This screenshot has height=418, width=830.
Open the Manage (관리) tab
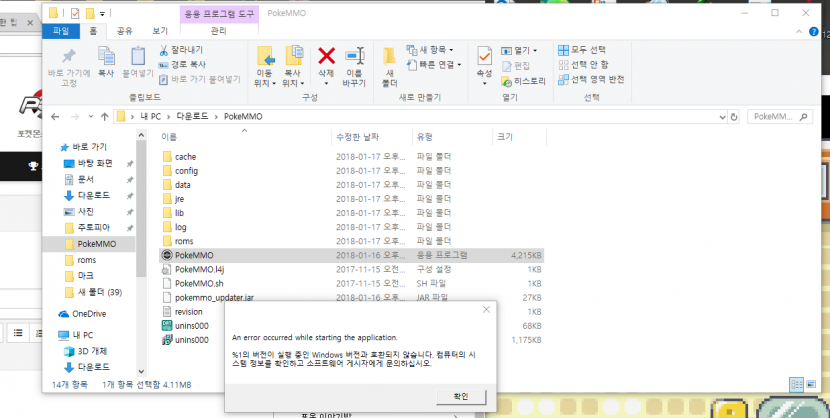point(219,31)
